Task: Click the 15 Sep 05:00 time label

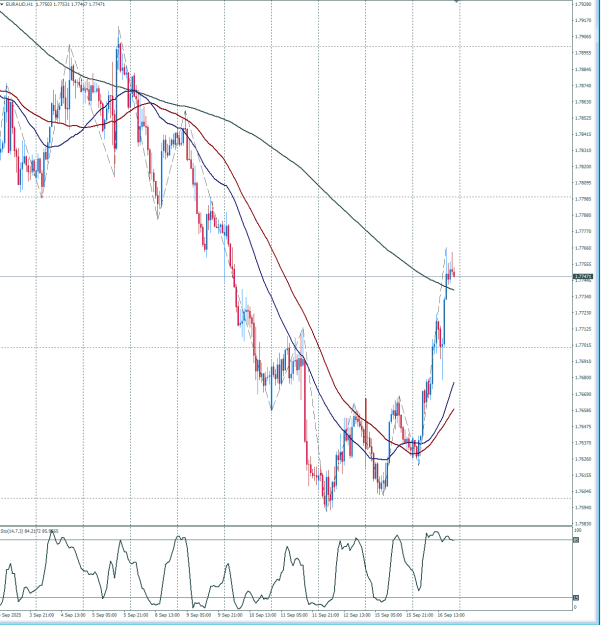Action: tap(388, 615)
